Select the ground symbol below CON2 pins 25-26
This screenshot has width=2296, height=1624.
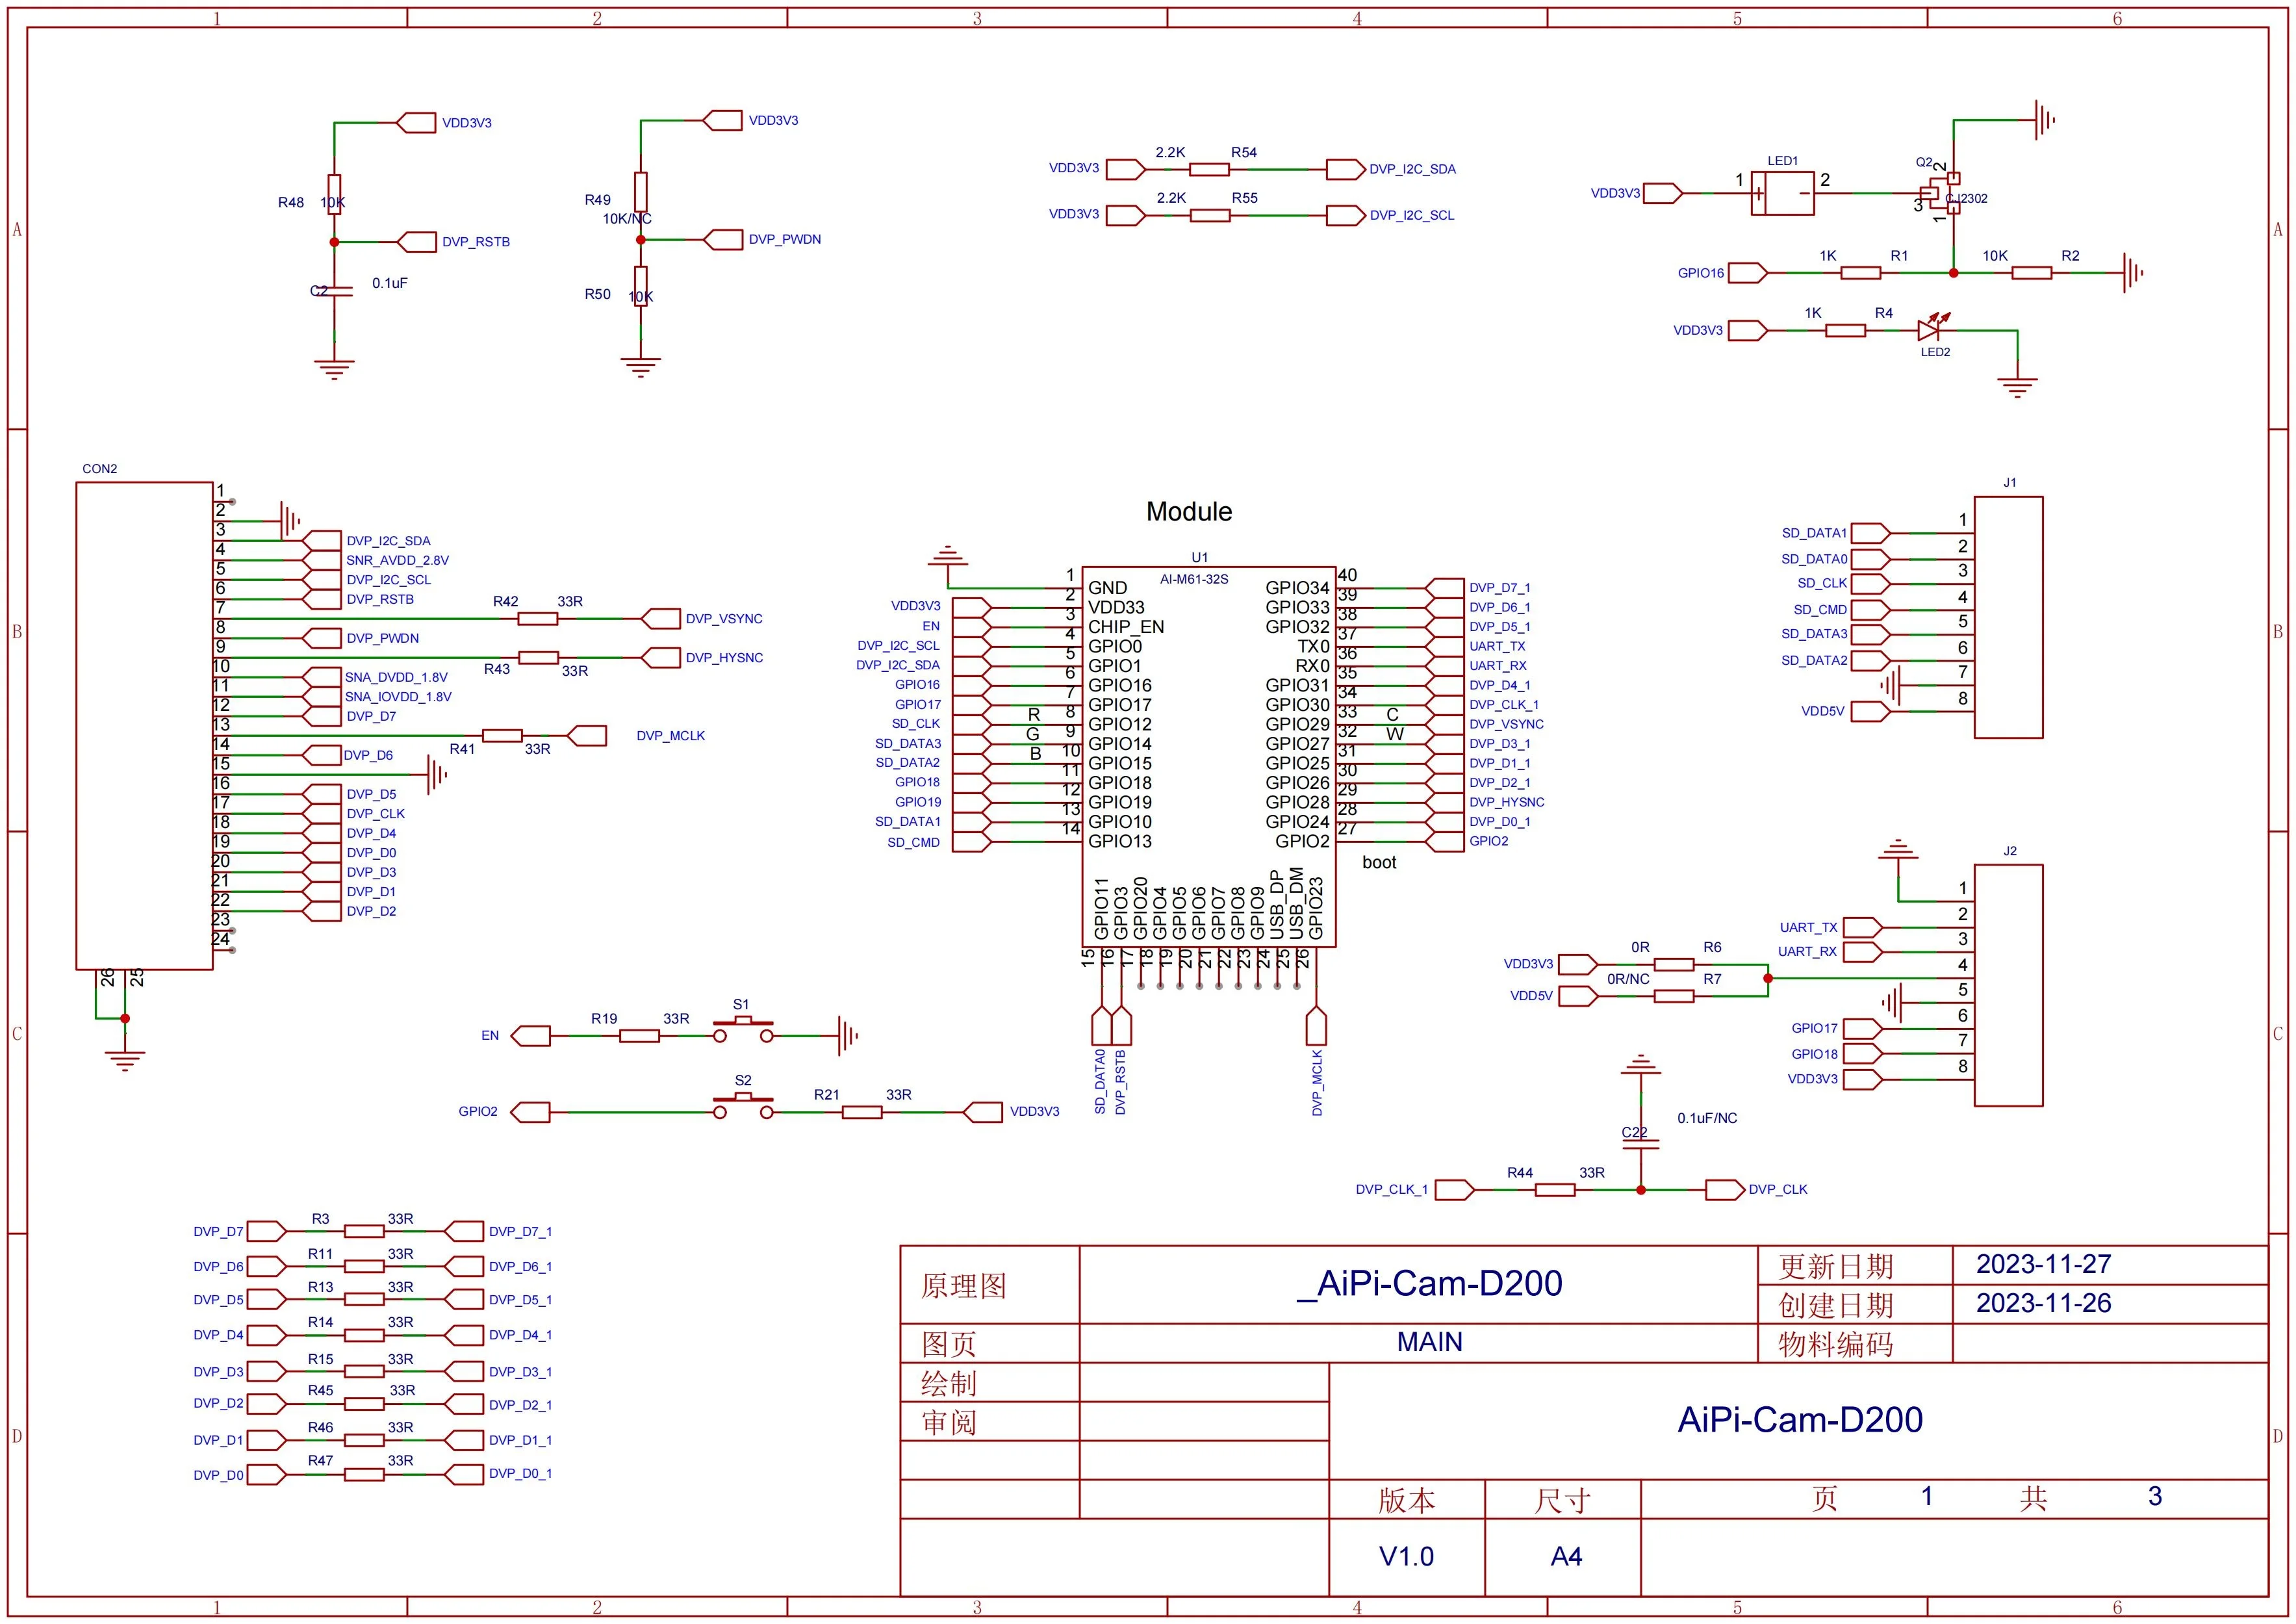tap(125, 1060)
